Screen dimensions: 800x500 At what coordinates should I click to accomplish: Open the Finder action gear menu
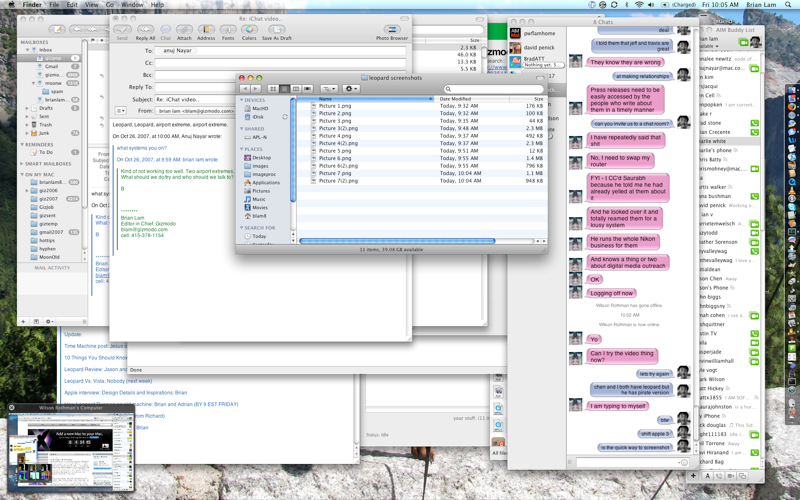pos(351,89)
